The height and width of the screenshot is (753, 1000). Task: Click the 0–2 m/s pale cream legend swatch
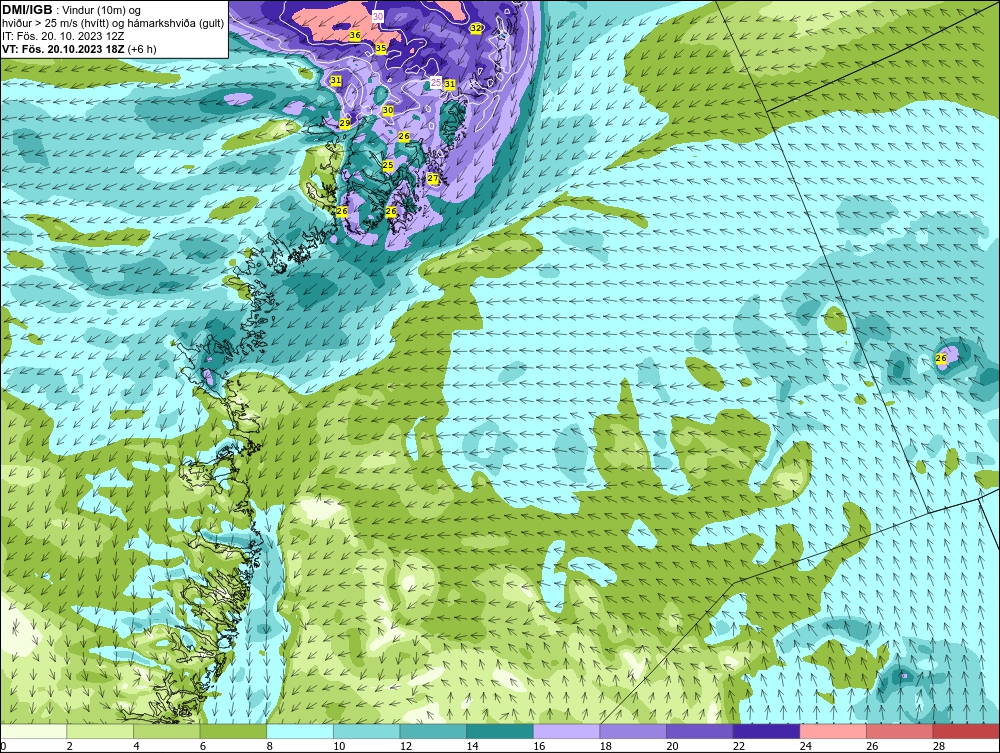pyautogui.click(x=33, y=731)
